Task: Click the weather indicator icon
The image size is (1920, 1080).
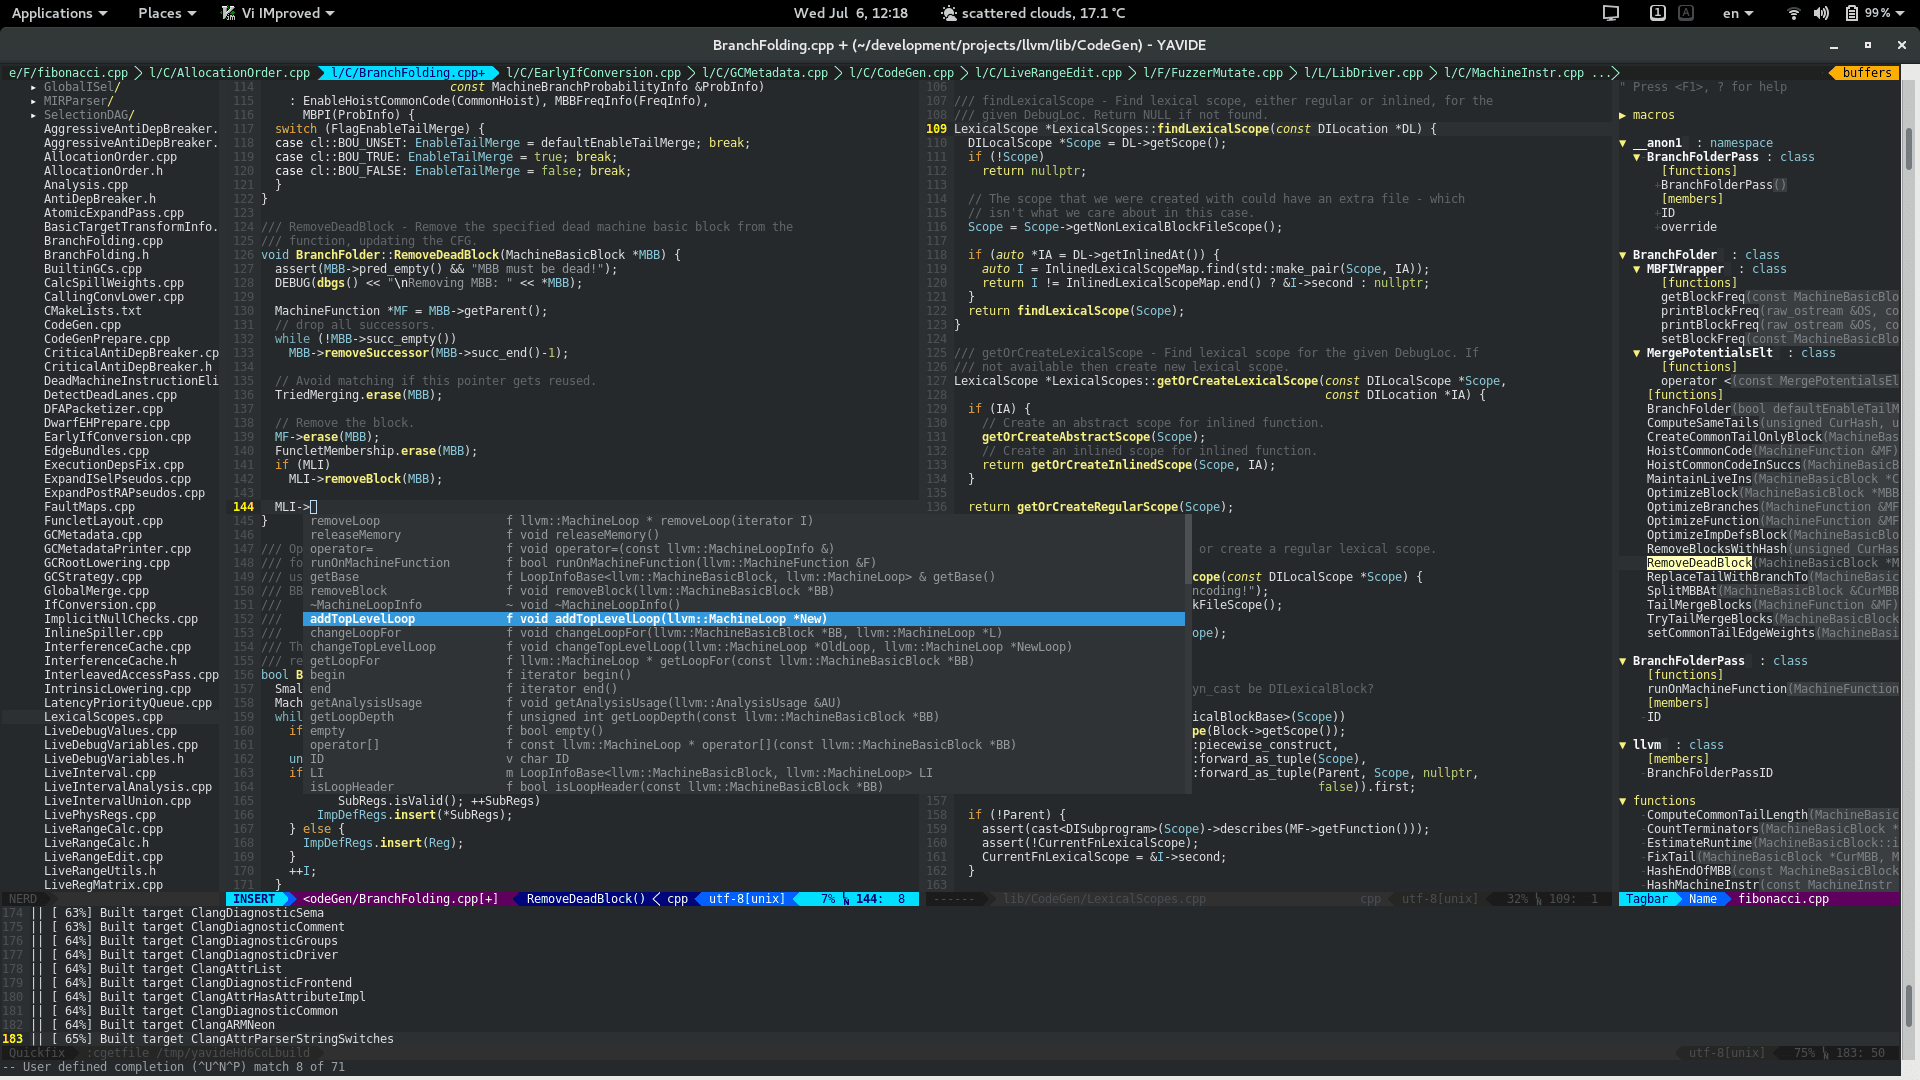Action: pyautogui.click(x=948, y=13)
